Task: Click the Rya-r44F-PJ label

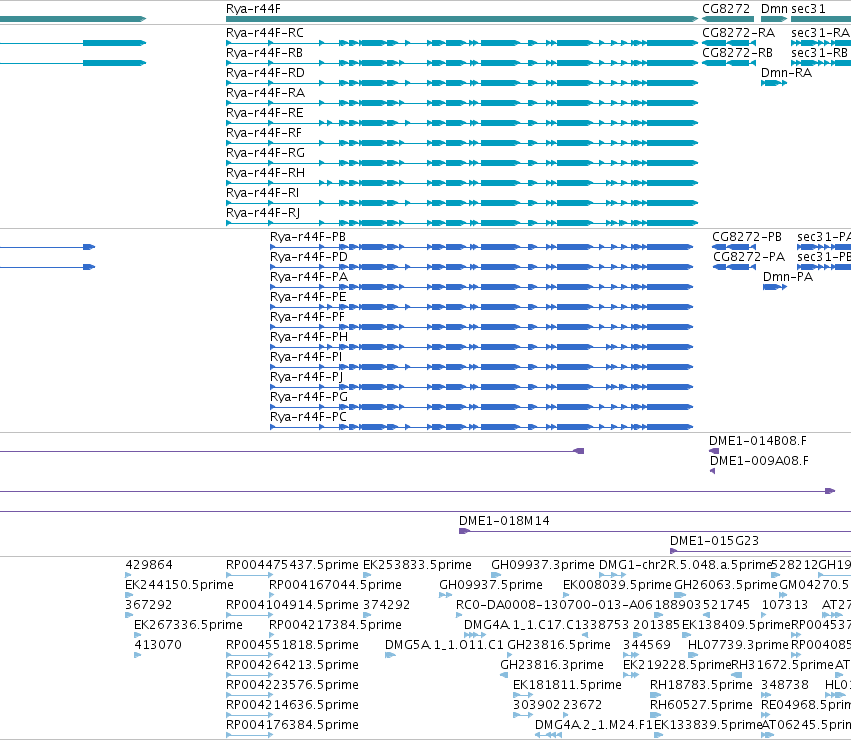Action: 307,377
